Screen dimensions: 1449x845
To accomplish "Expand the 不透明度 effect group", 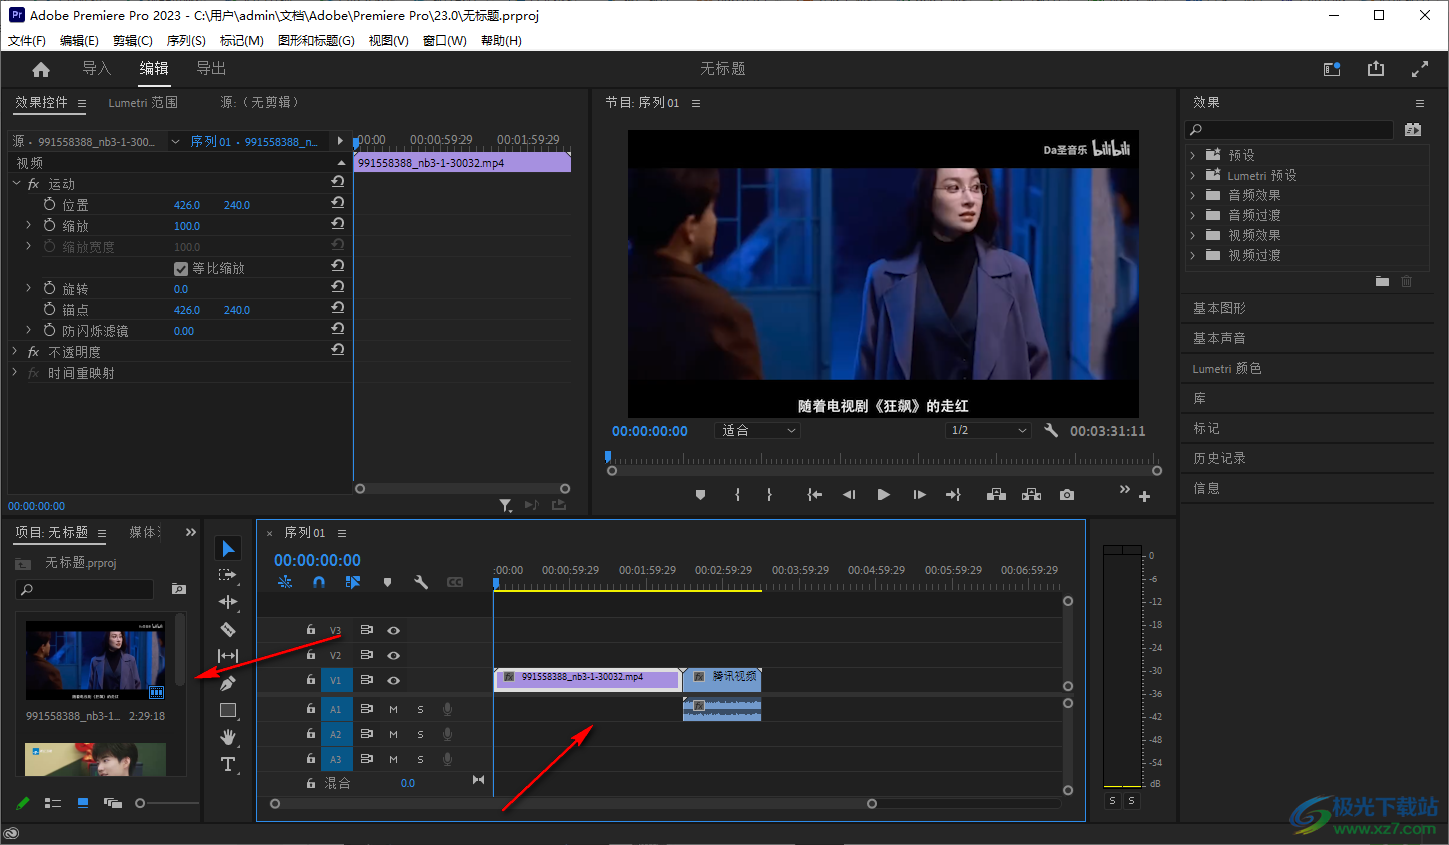I will click(15, 351).
